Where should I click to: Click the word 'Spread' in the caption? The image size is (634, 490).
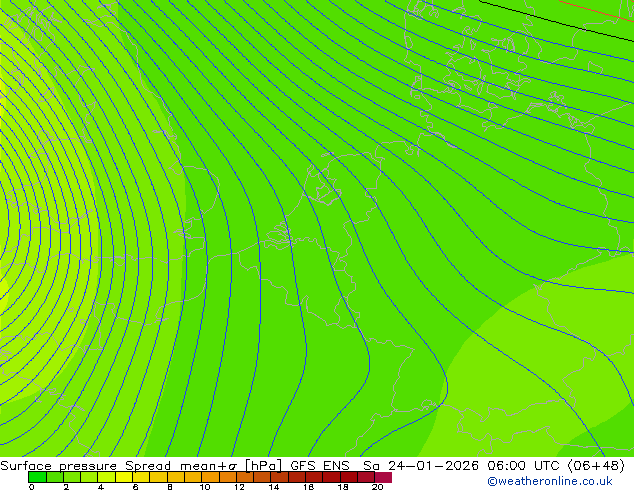coord(148,466)
